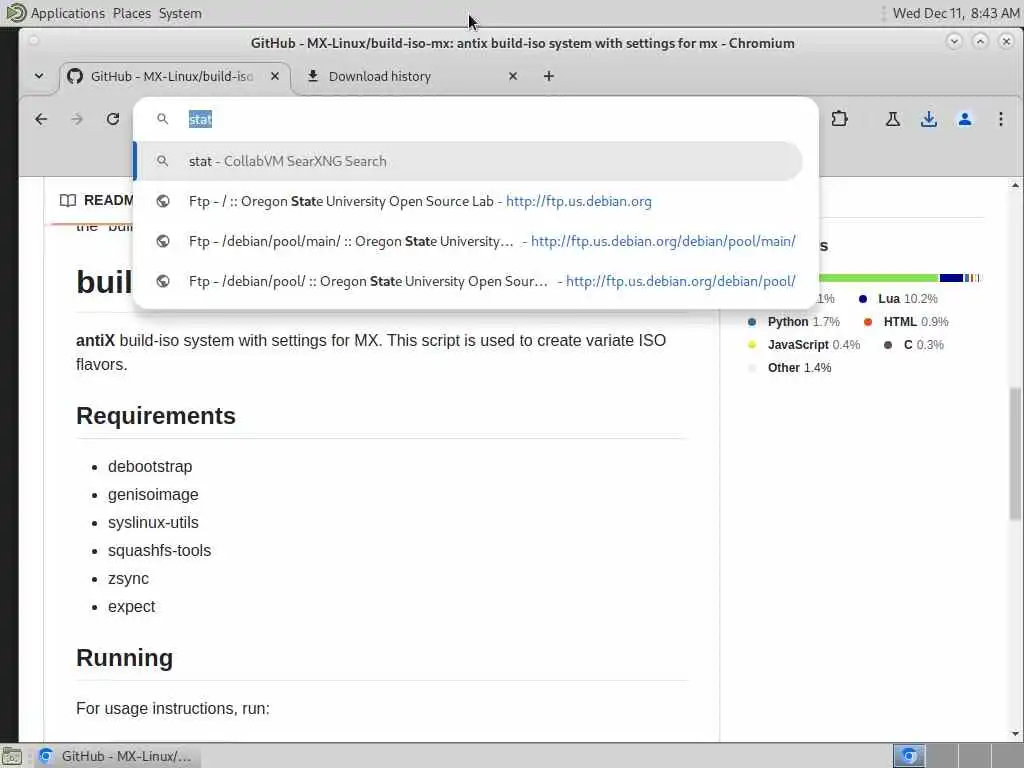1024x768 pixels.
Task: Click the omnibox search magnifier icon
Action: 163,119
